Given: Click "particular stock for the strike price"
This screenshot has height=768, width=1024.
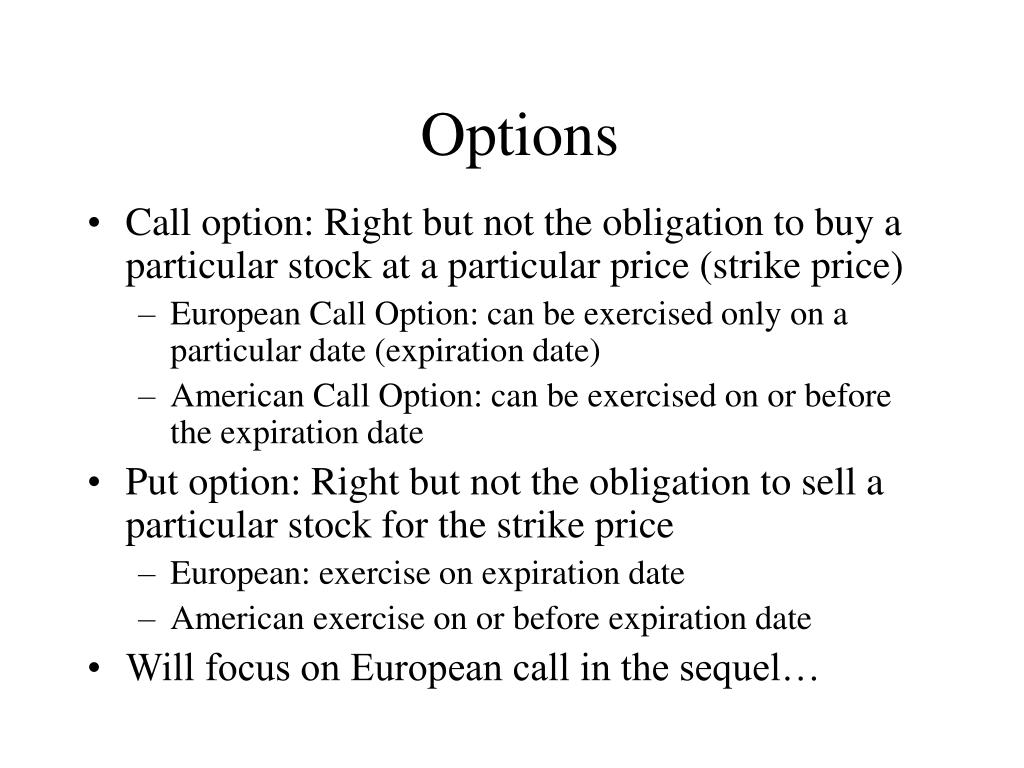Looking at the screenshot, I should [399, 526].
